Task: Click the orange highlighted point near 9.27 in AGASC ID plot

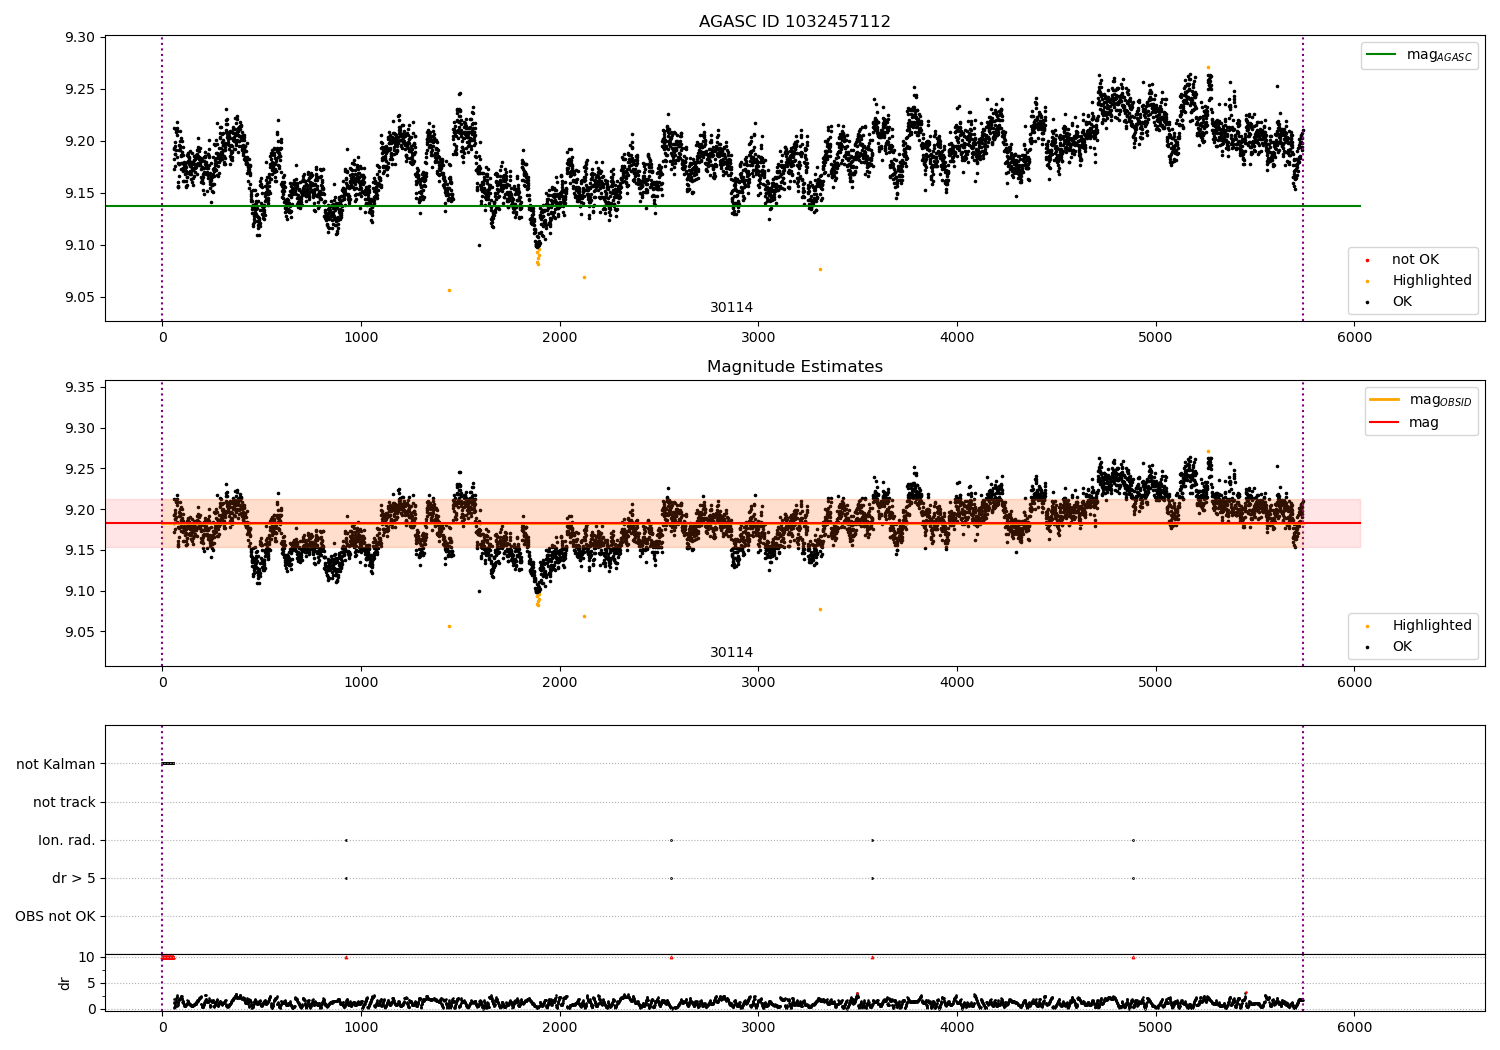Action: [x=1208, y=67]
